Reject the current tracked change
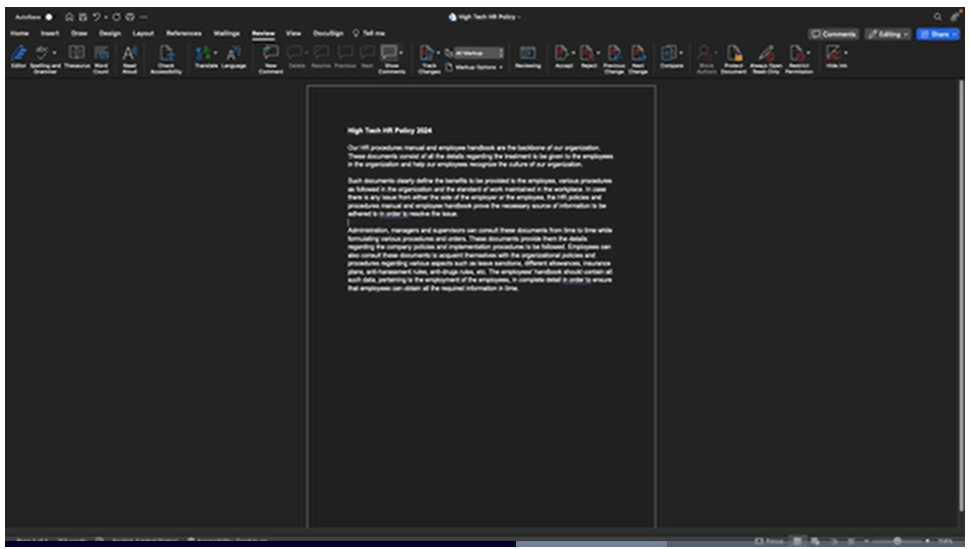 click(x=587, y=58)
